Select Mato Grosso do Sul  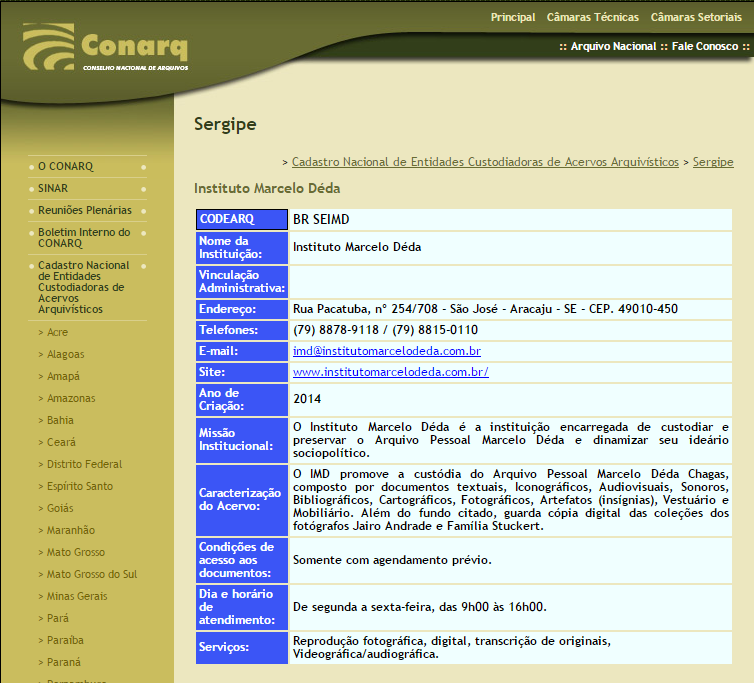click(91, 574)
